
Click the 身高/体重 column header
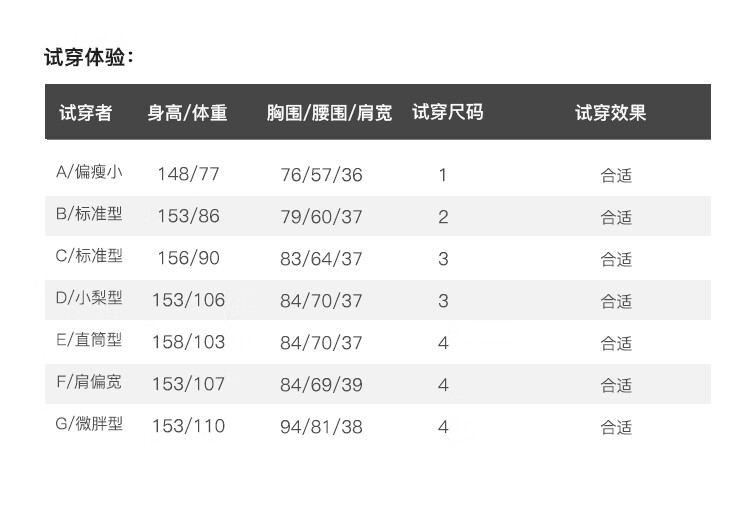[188, 112]
